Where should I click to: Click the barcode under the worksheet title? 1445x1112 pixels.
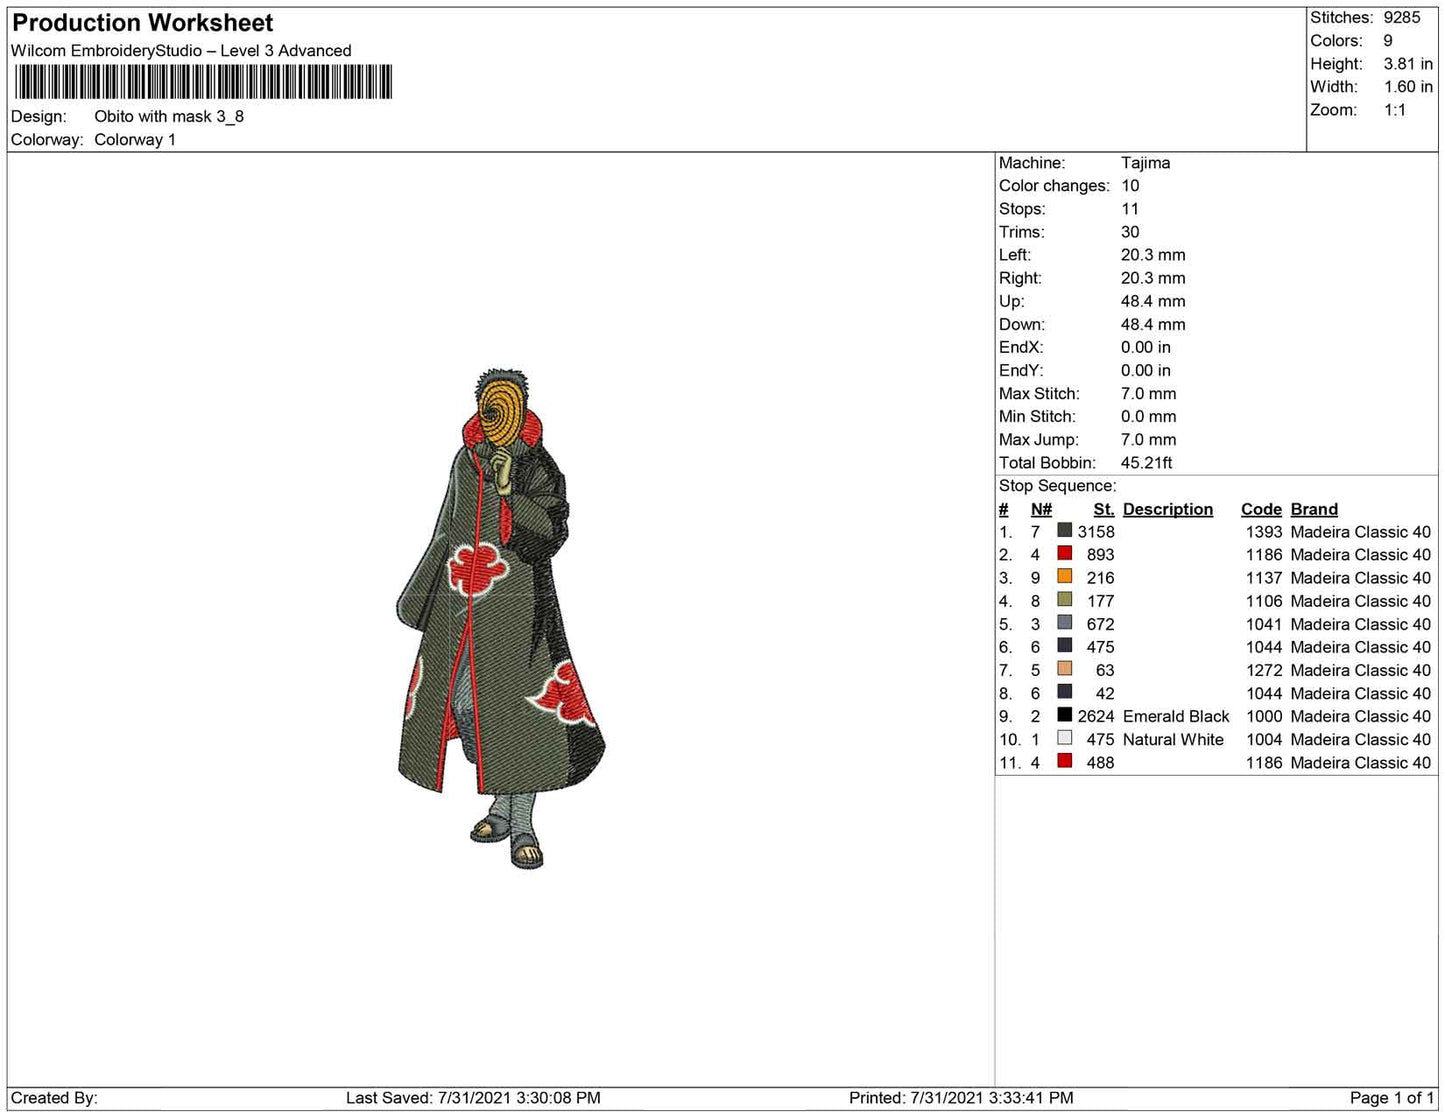(203, 82)
